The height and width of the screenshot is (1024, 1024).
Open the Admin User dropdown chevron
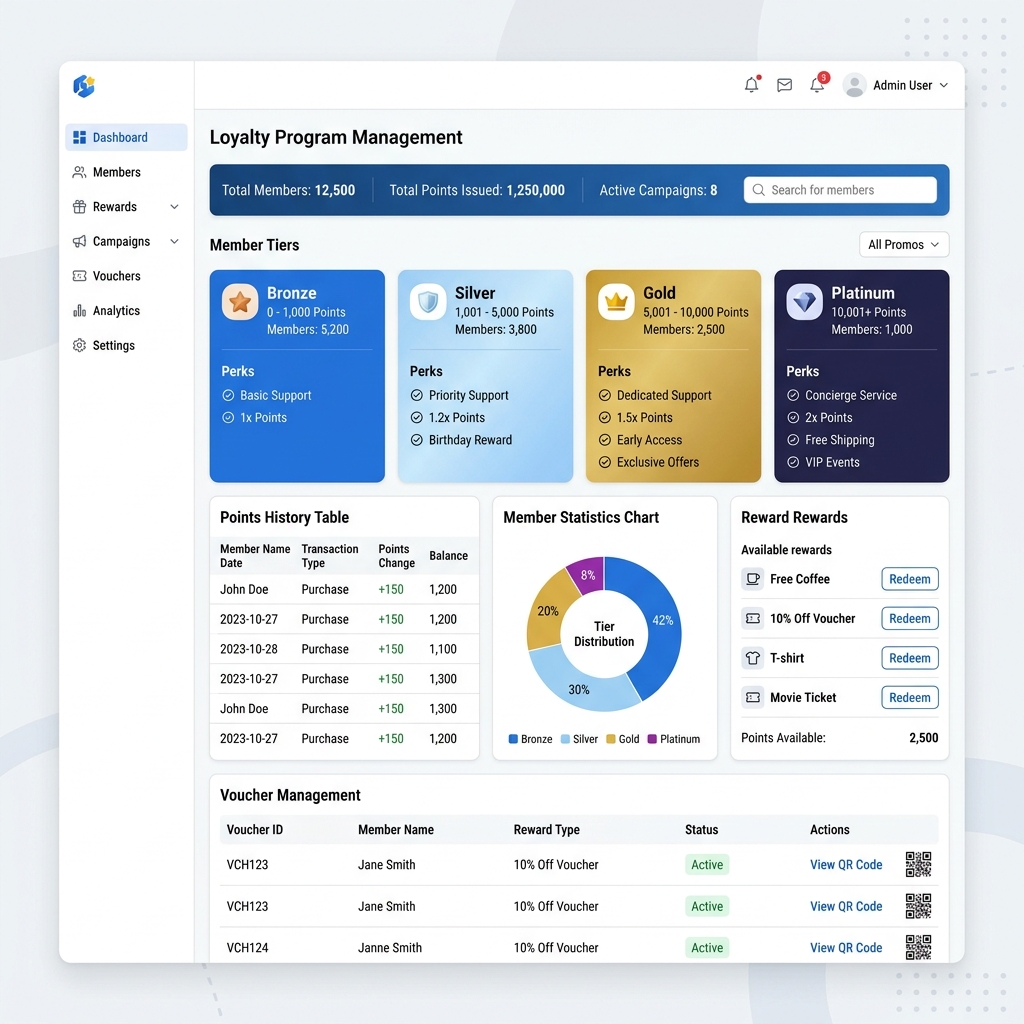pyautogui.click(x=944, y=86)
